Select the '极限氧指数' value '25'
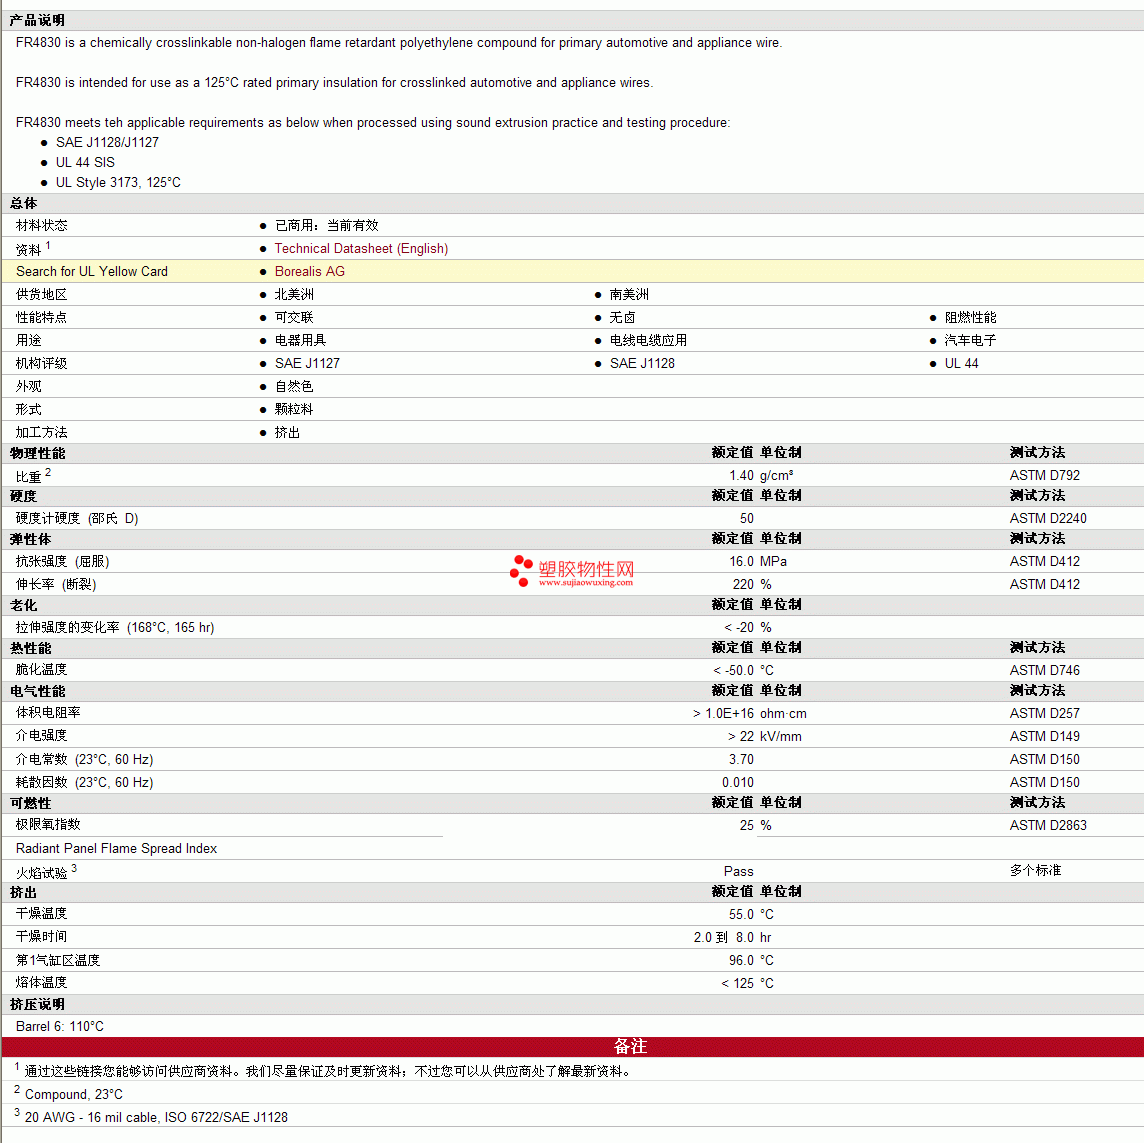This screenshot has height=1143, width=1144. pos(746,826)
